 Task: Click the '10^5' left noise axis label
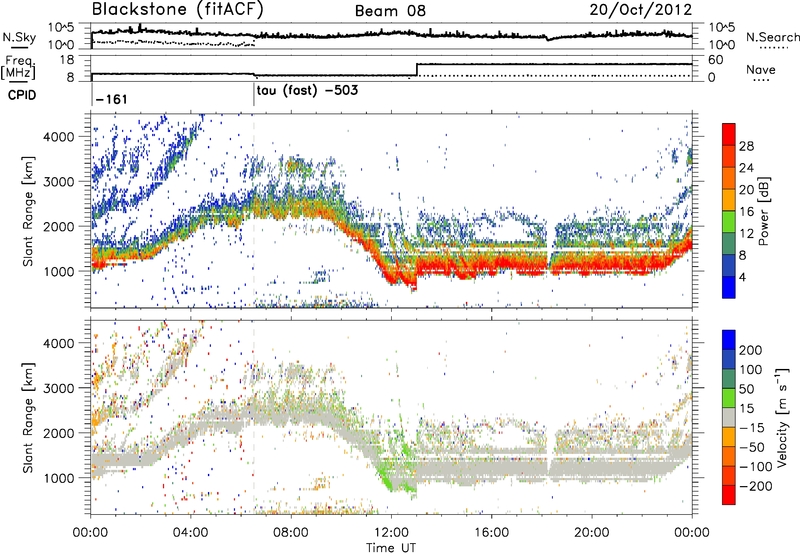61,27
